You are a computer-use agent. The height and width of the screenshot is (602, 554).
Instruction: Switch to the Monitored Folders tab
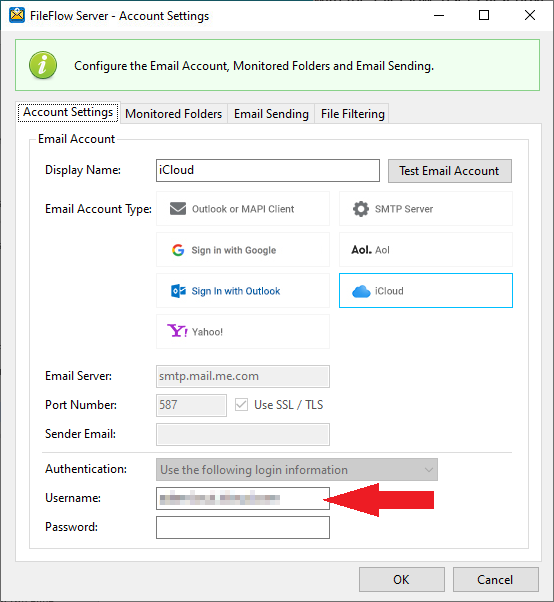[174, 114]
